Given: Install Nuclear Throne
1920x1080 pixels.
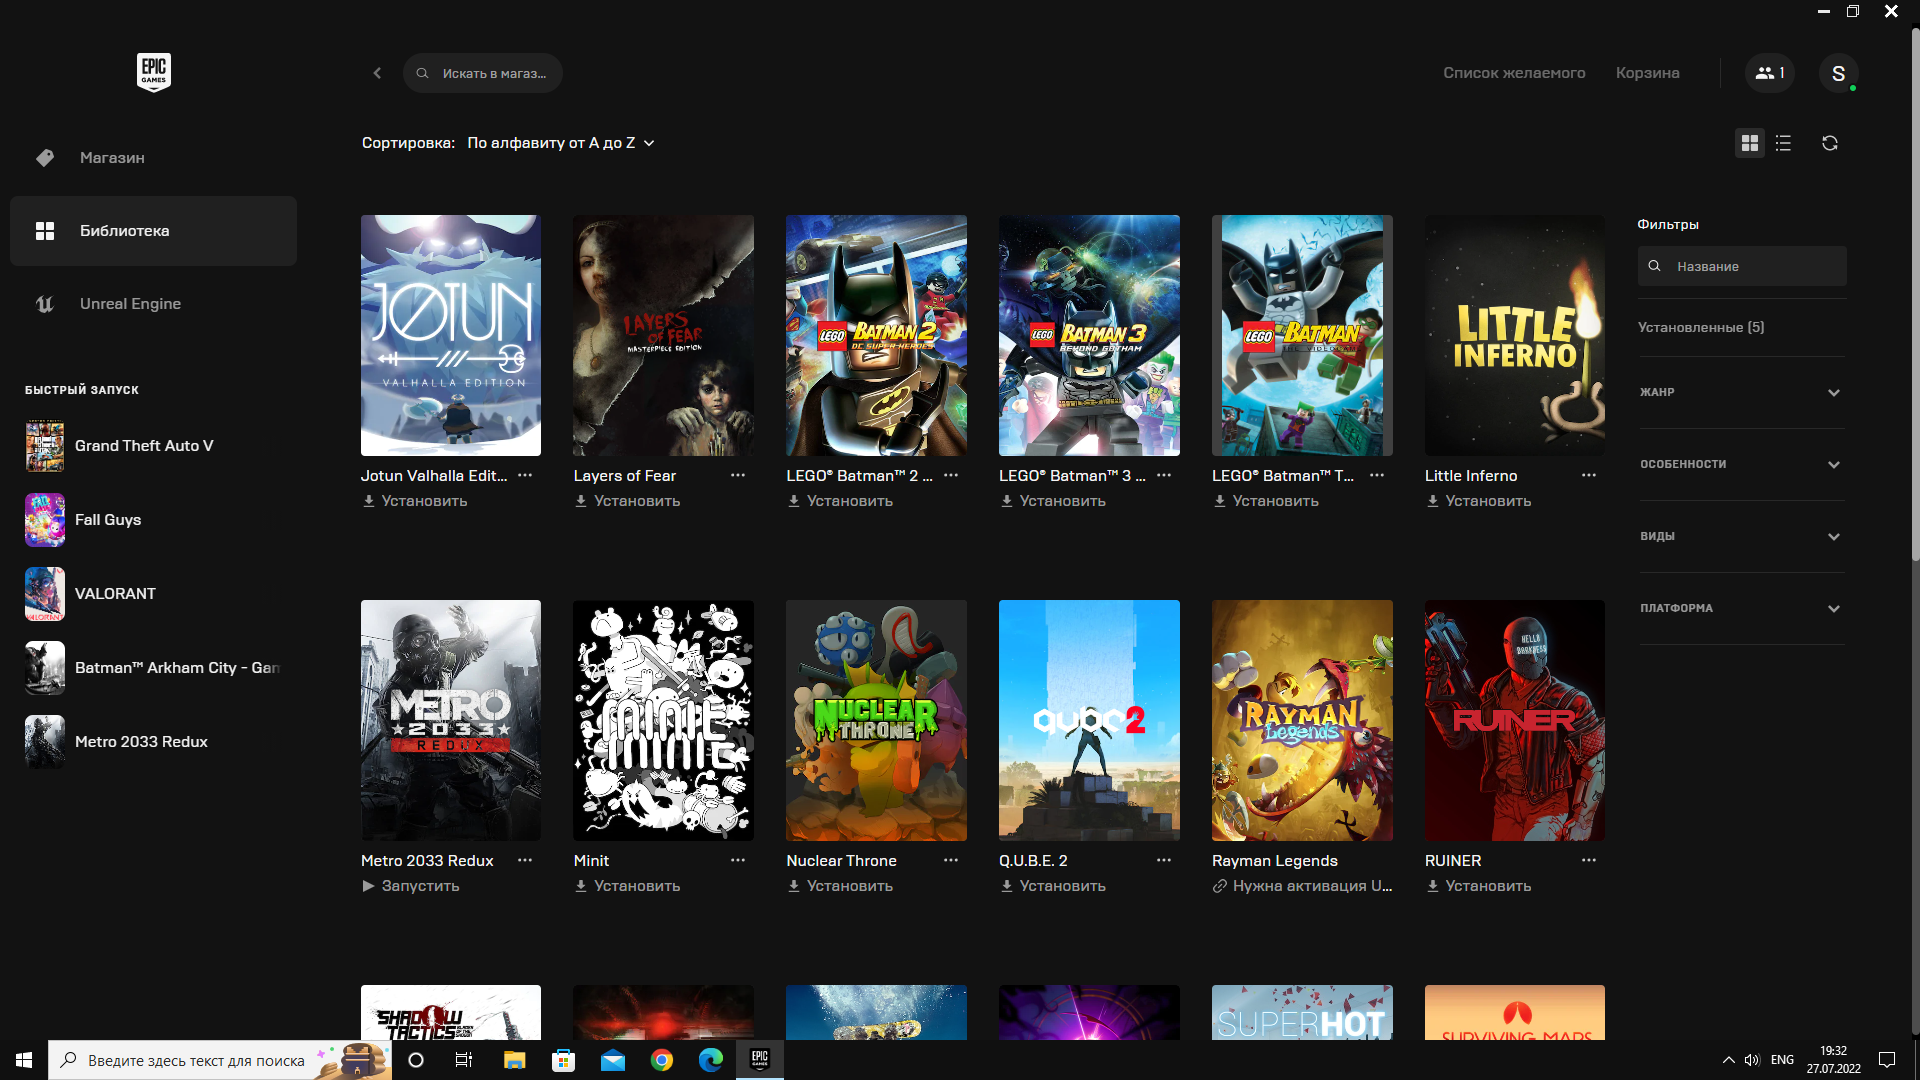Looking at the screenshot, I should coord(840,886).
